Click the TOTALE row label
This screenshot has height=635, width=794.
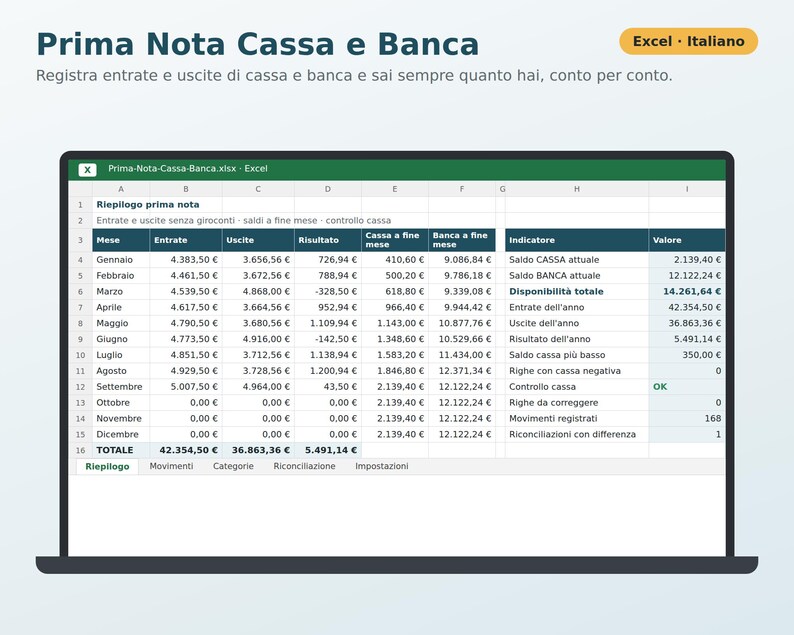pyautogui.click(x=121, y=450)
